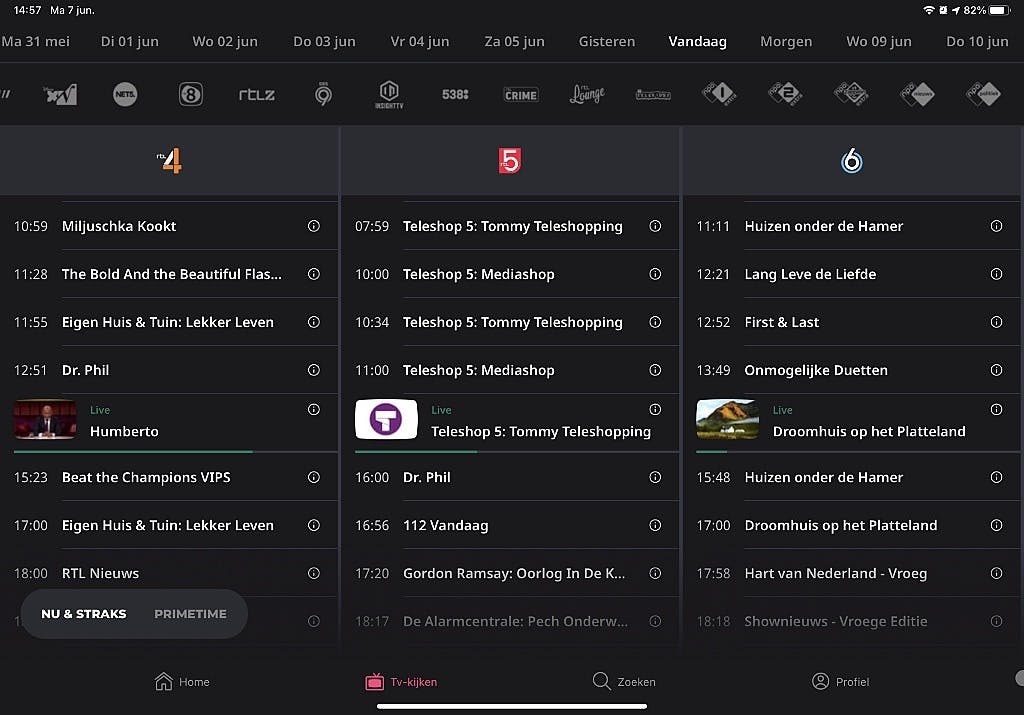The width and height of the screenshot is (1024, 715).
Task: Switch to the RTL Lounge channel
Action: click(587, 95)
